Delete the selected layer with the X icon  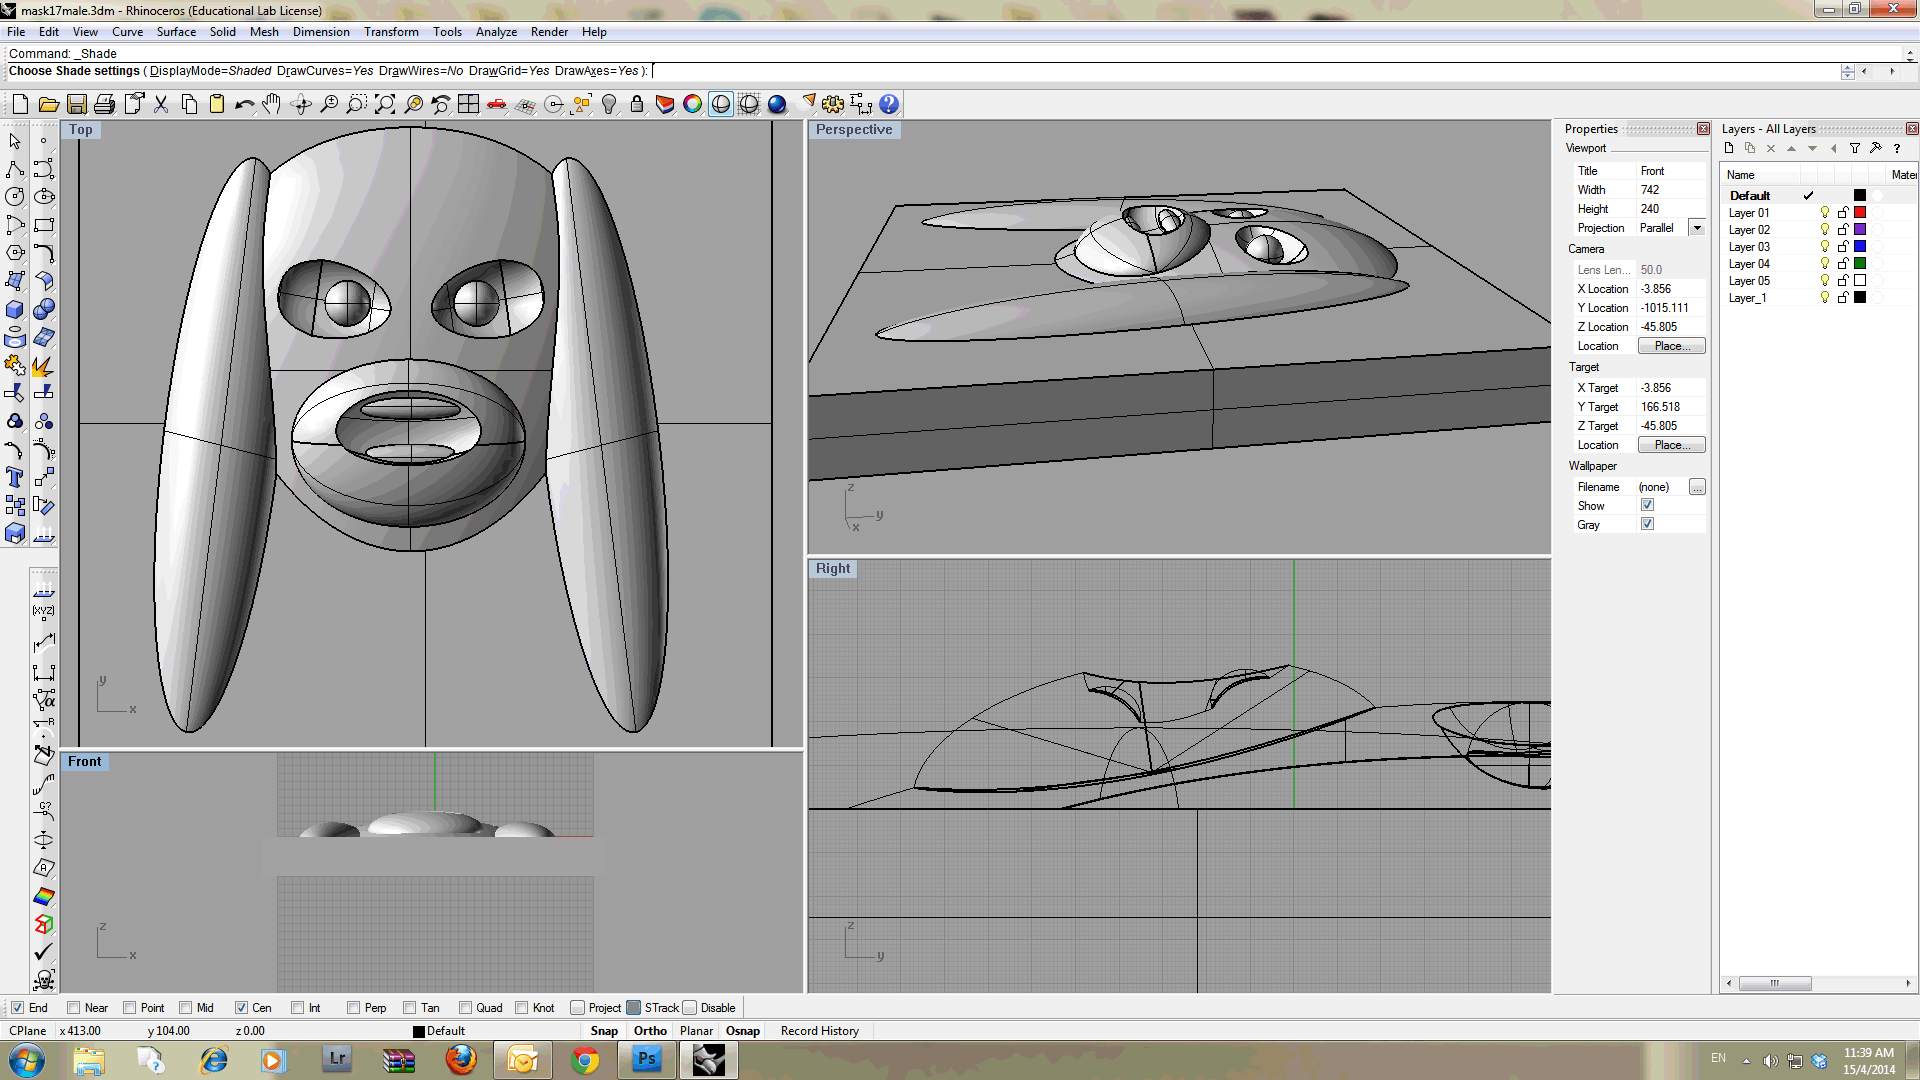[1771, 148]
